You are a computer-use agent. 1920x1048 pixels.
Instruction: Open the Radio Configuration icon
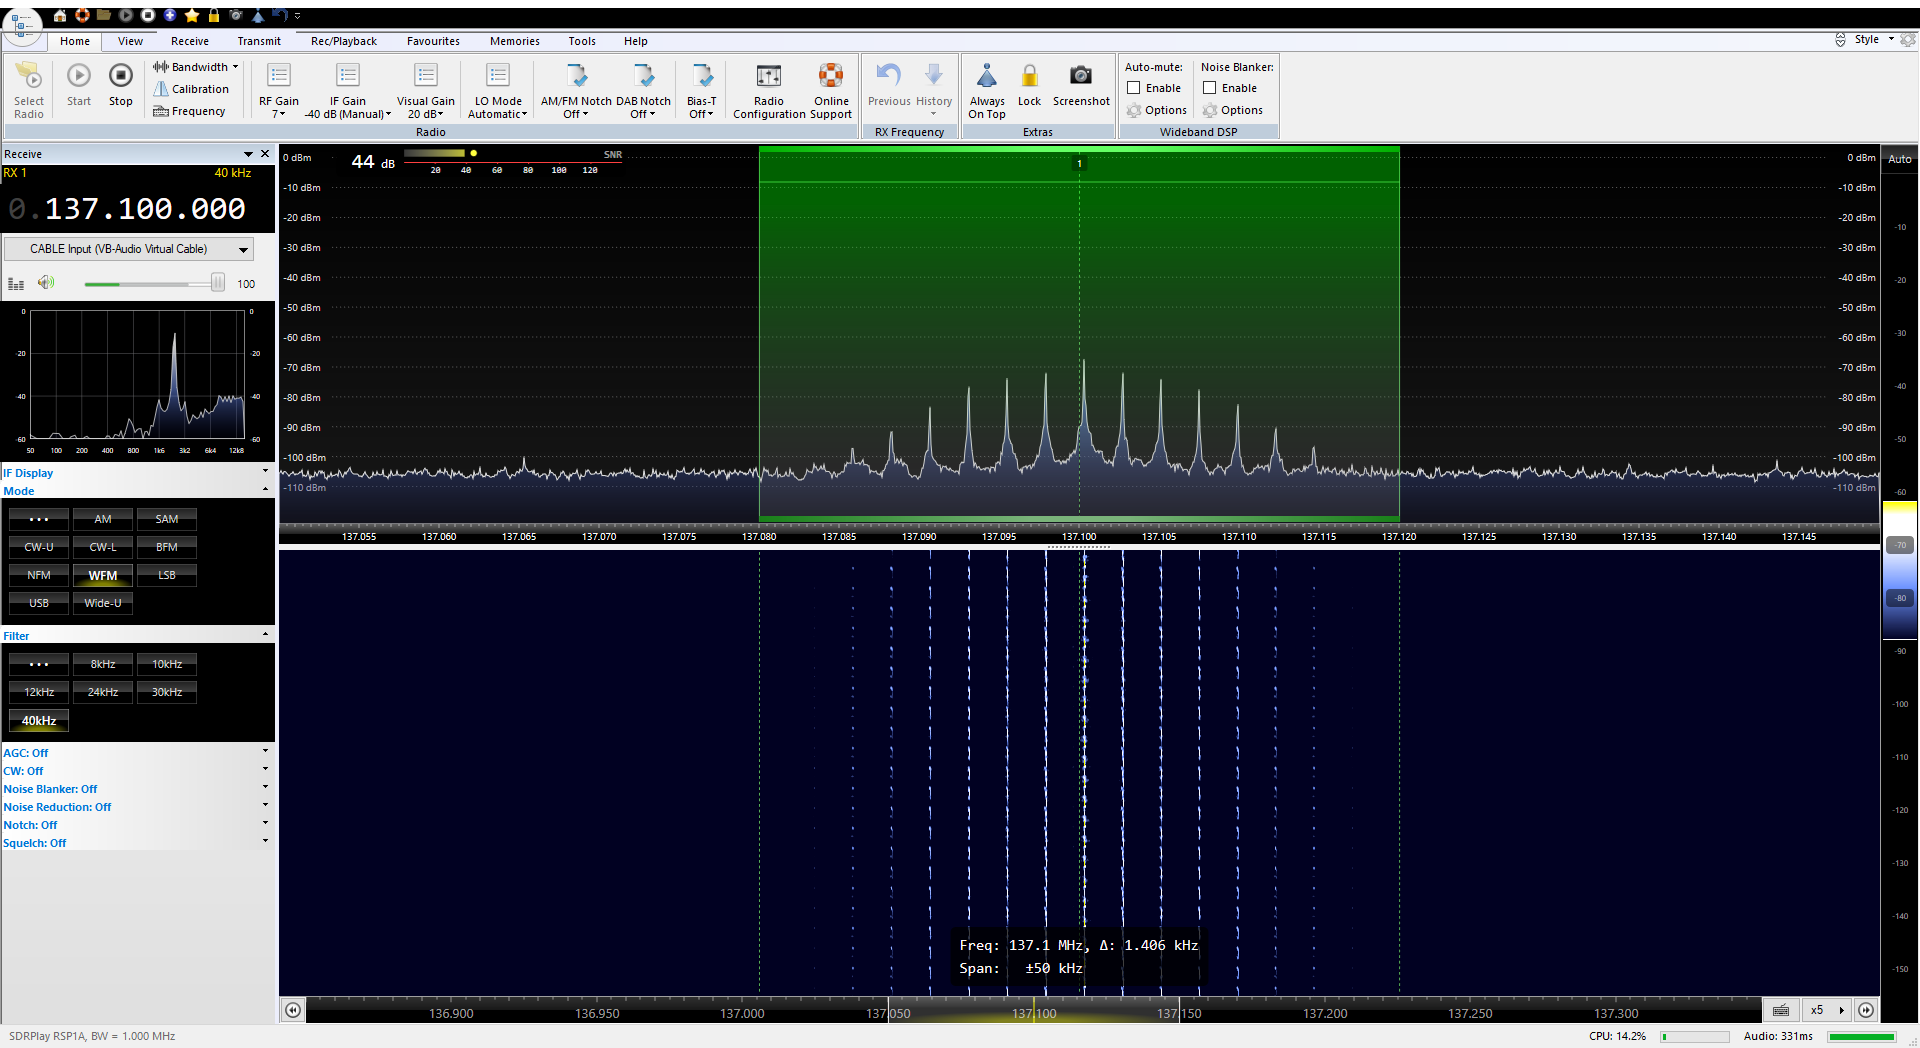768,77
